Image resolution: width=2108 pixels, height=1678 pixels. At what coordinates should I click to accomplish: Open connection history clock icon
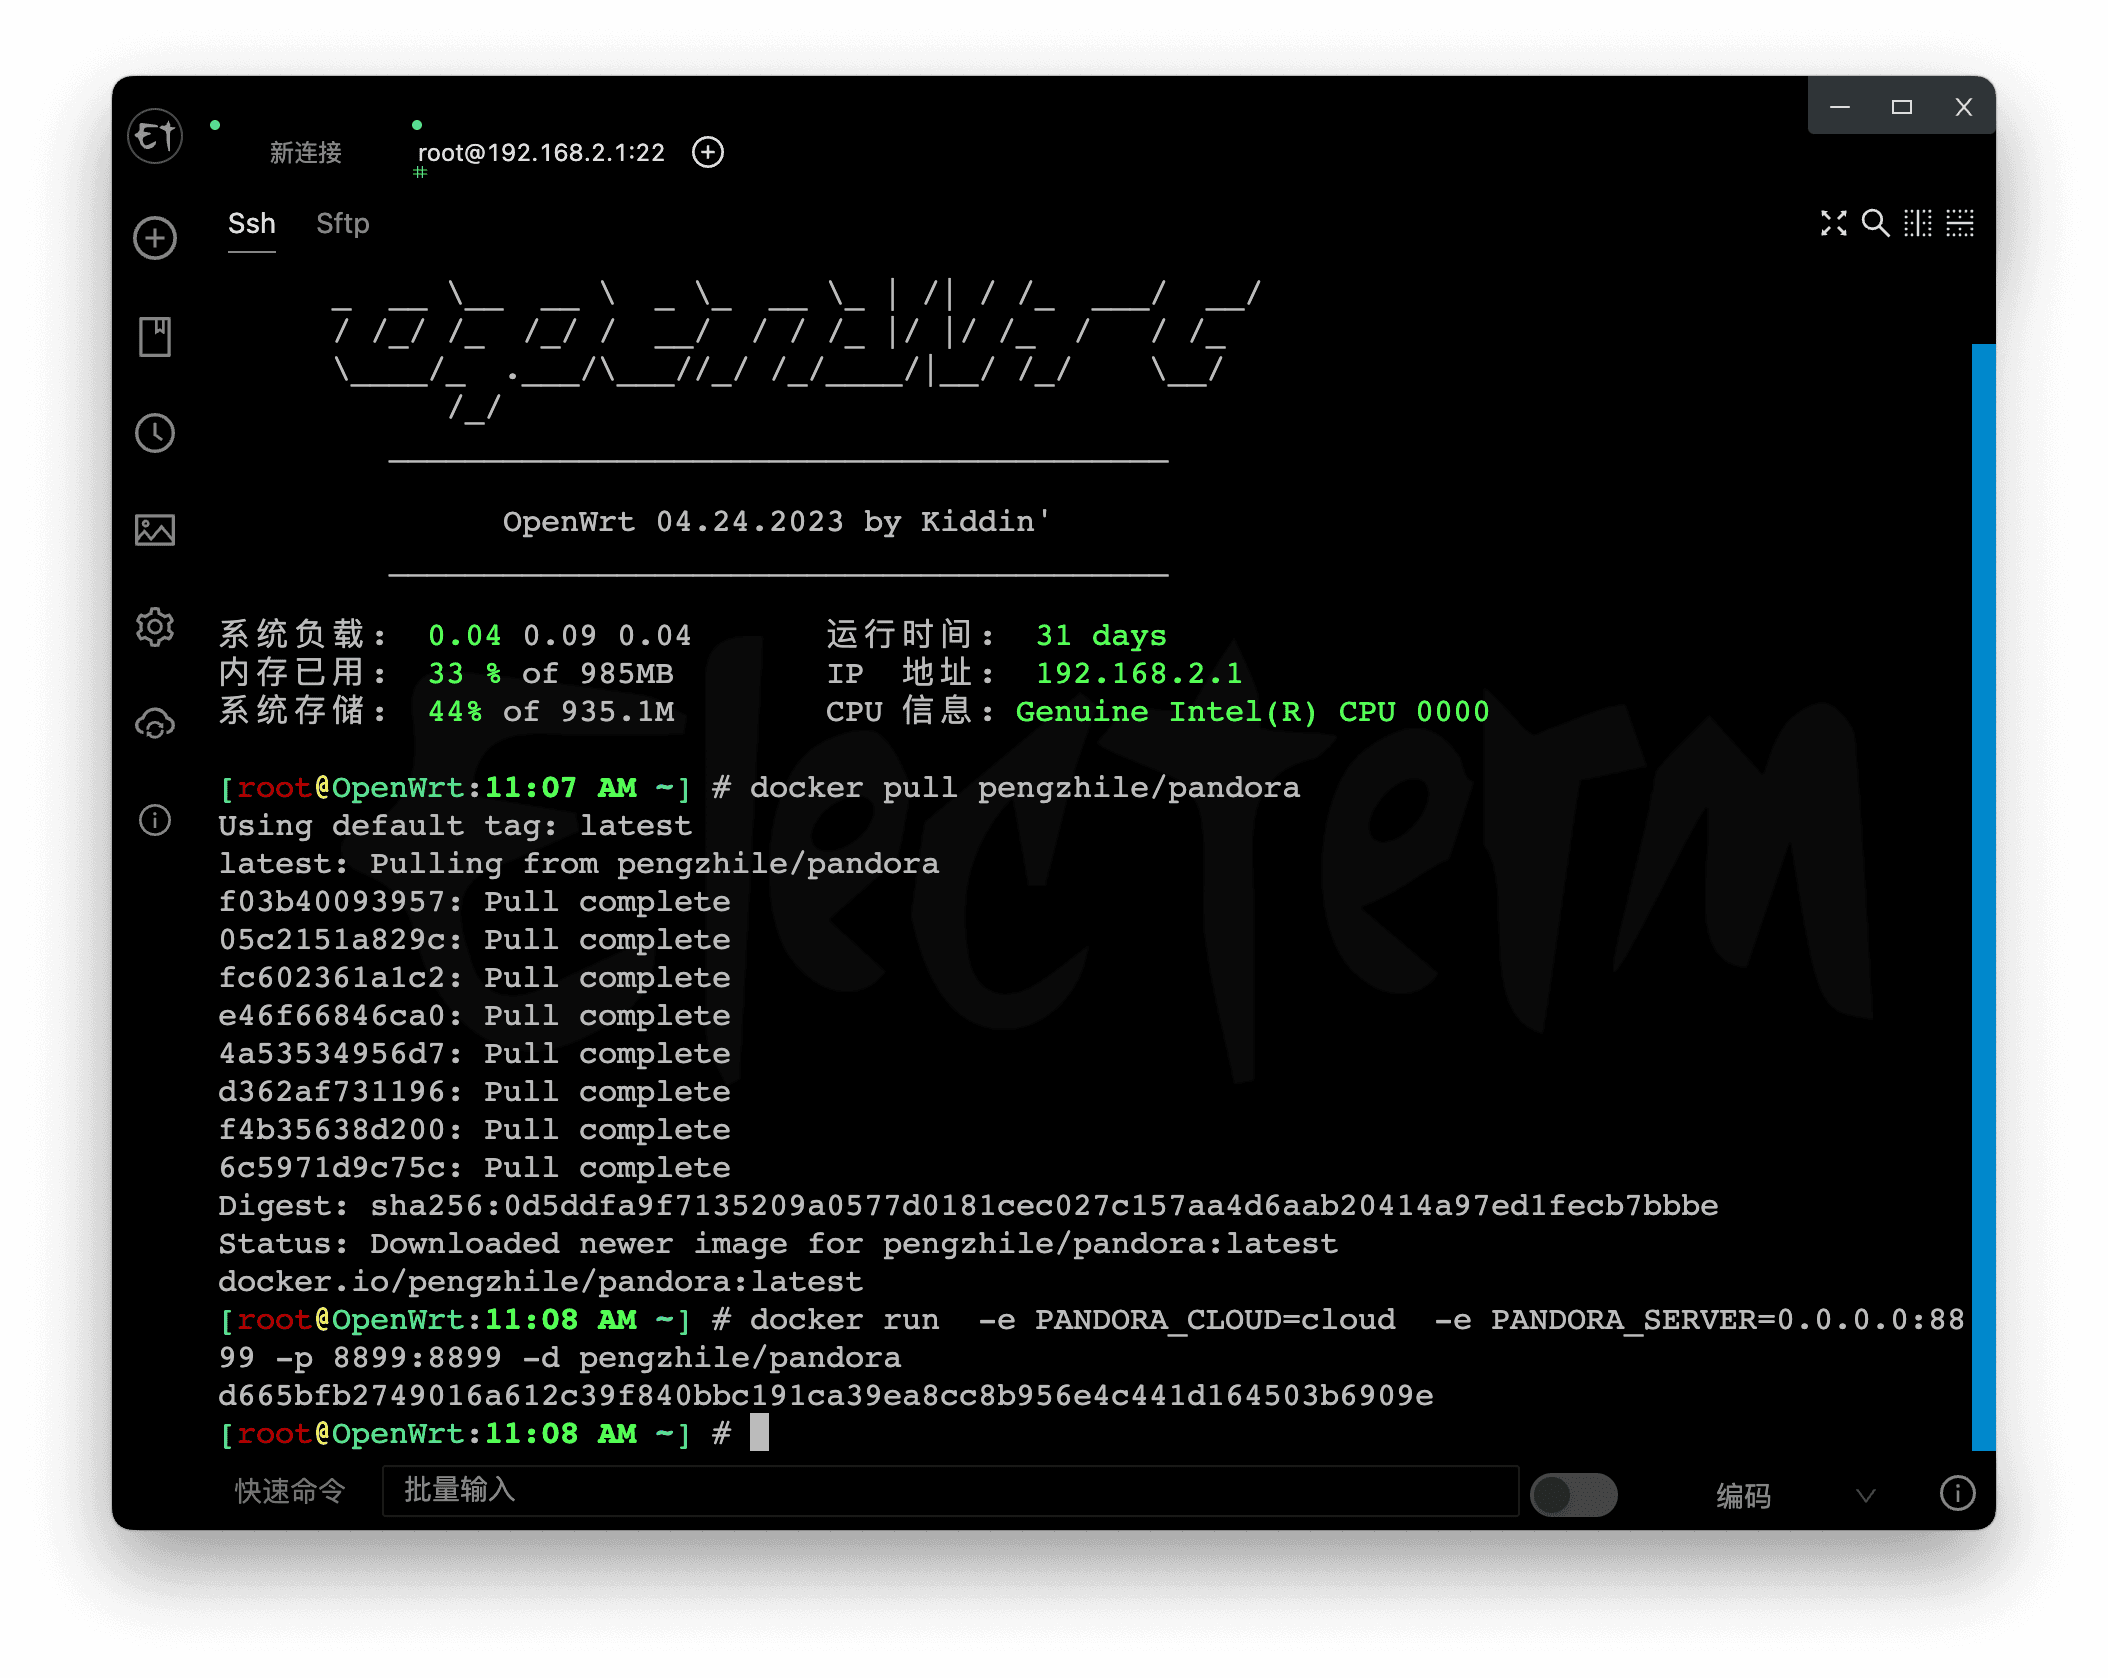(x=155, y=433)
